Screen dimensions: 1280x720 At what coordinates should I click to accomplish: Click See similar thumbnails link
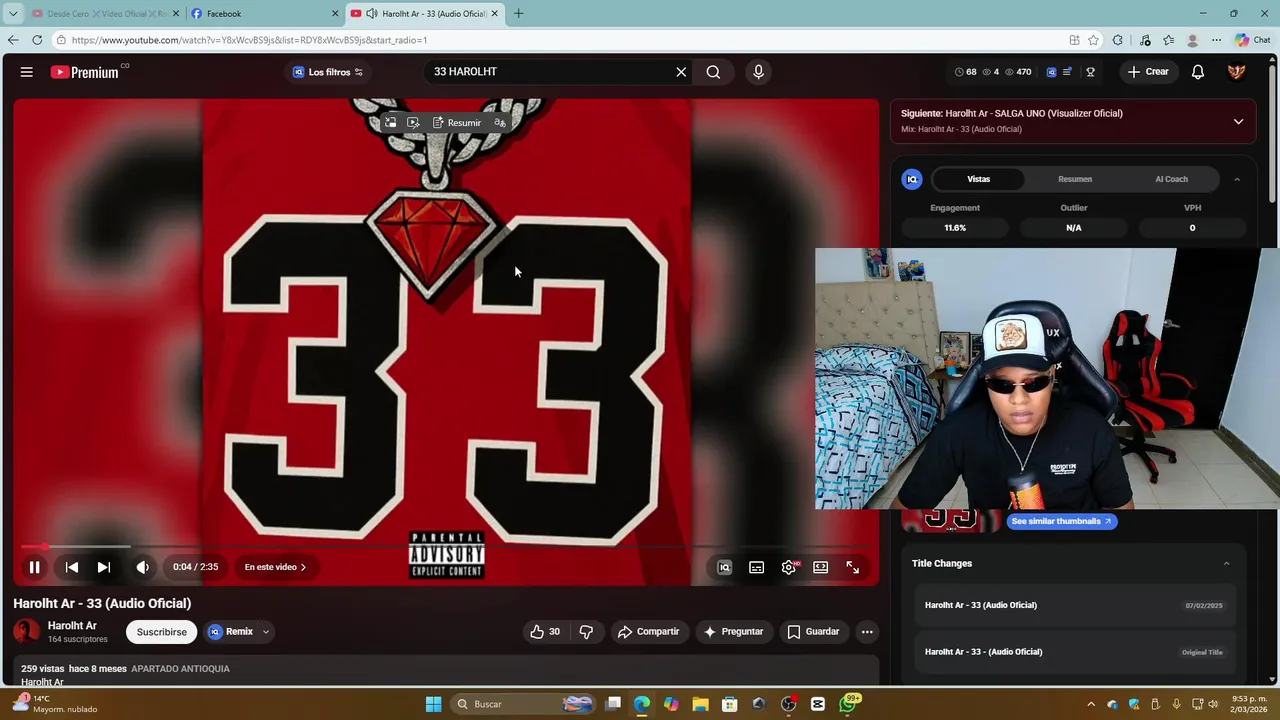click(x=1061, y=521)
